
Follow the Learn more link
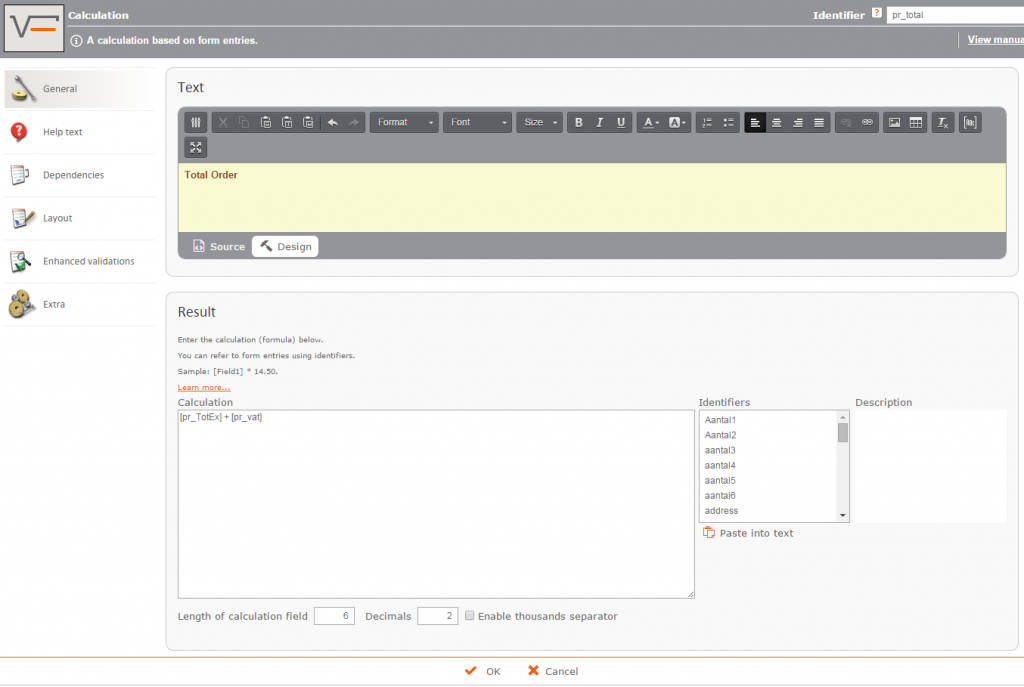(204, 387)
